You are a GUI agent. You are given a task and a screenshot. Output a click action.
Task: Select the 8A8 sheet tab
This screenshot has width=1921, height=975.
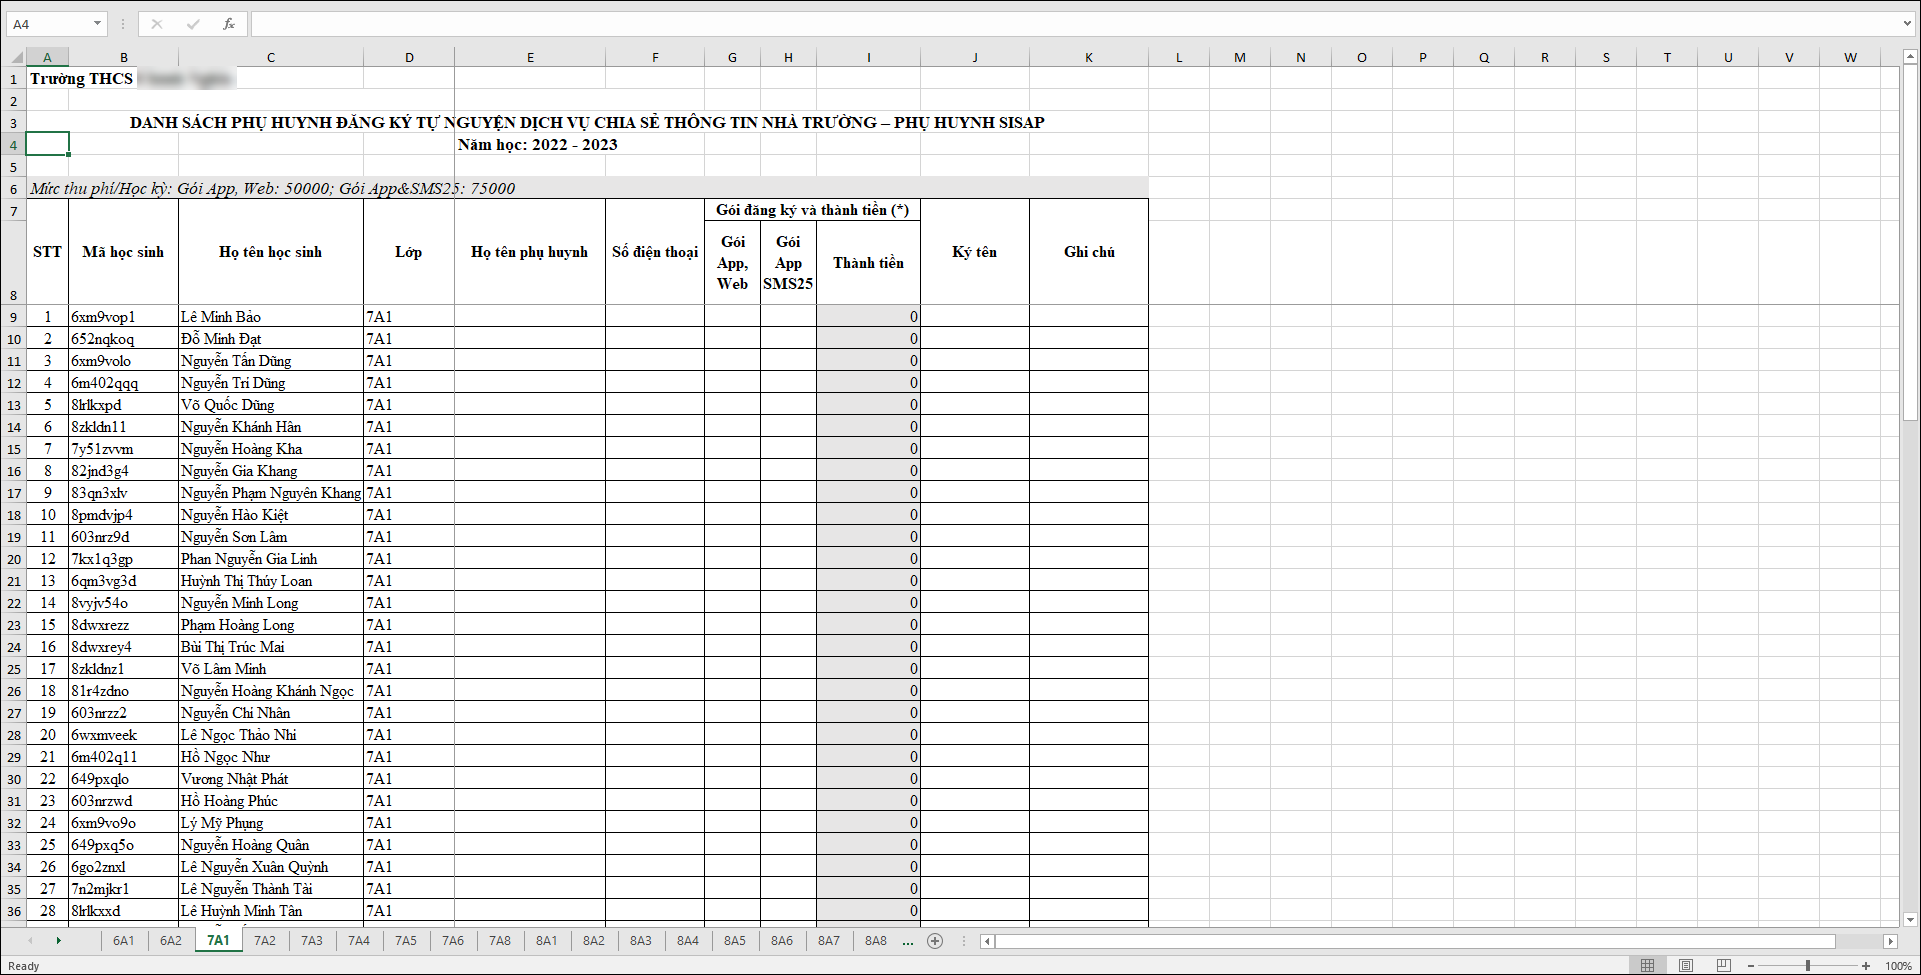[876, 941]
